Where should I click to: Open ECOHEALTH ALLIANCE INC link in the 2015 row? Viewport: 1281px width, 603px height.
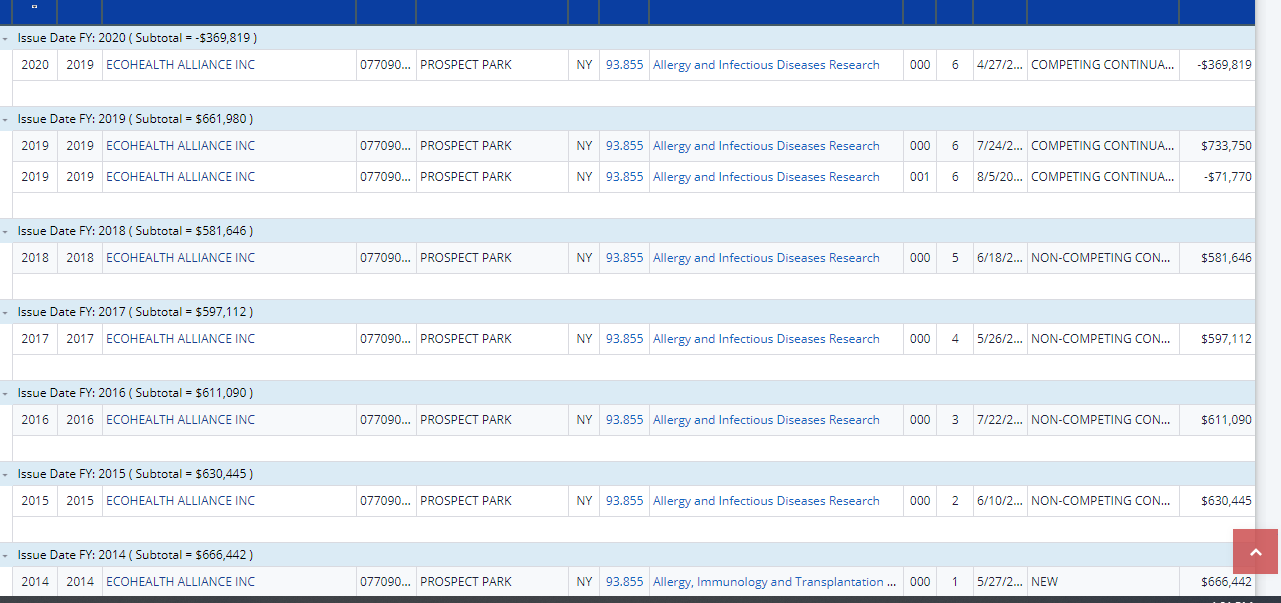pyautogui.click(x=180, y=501)
